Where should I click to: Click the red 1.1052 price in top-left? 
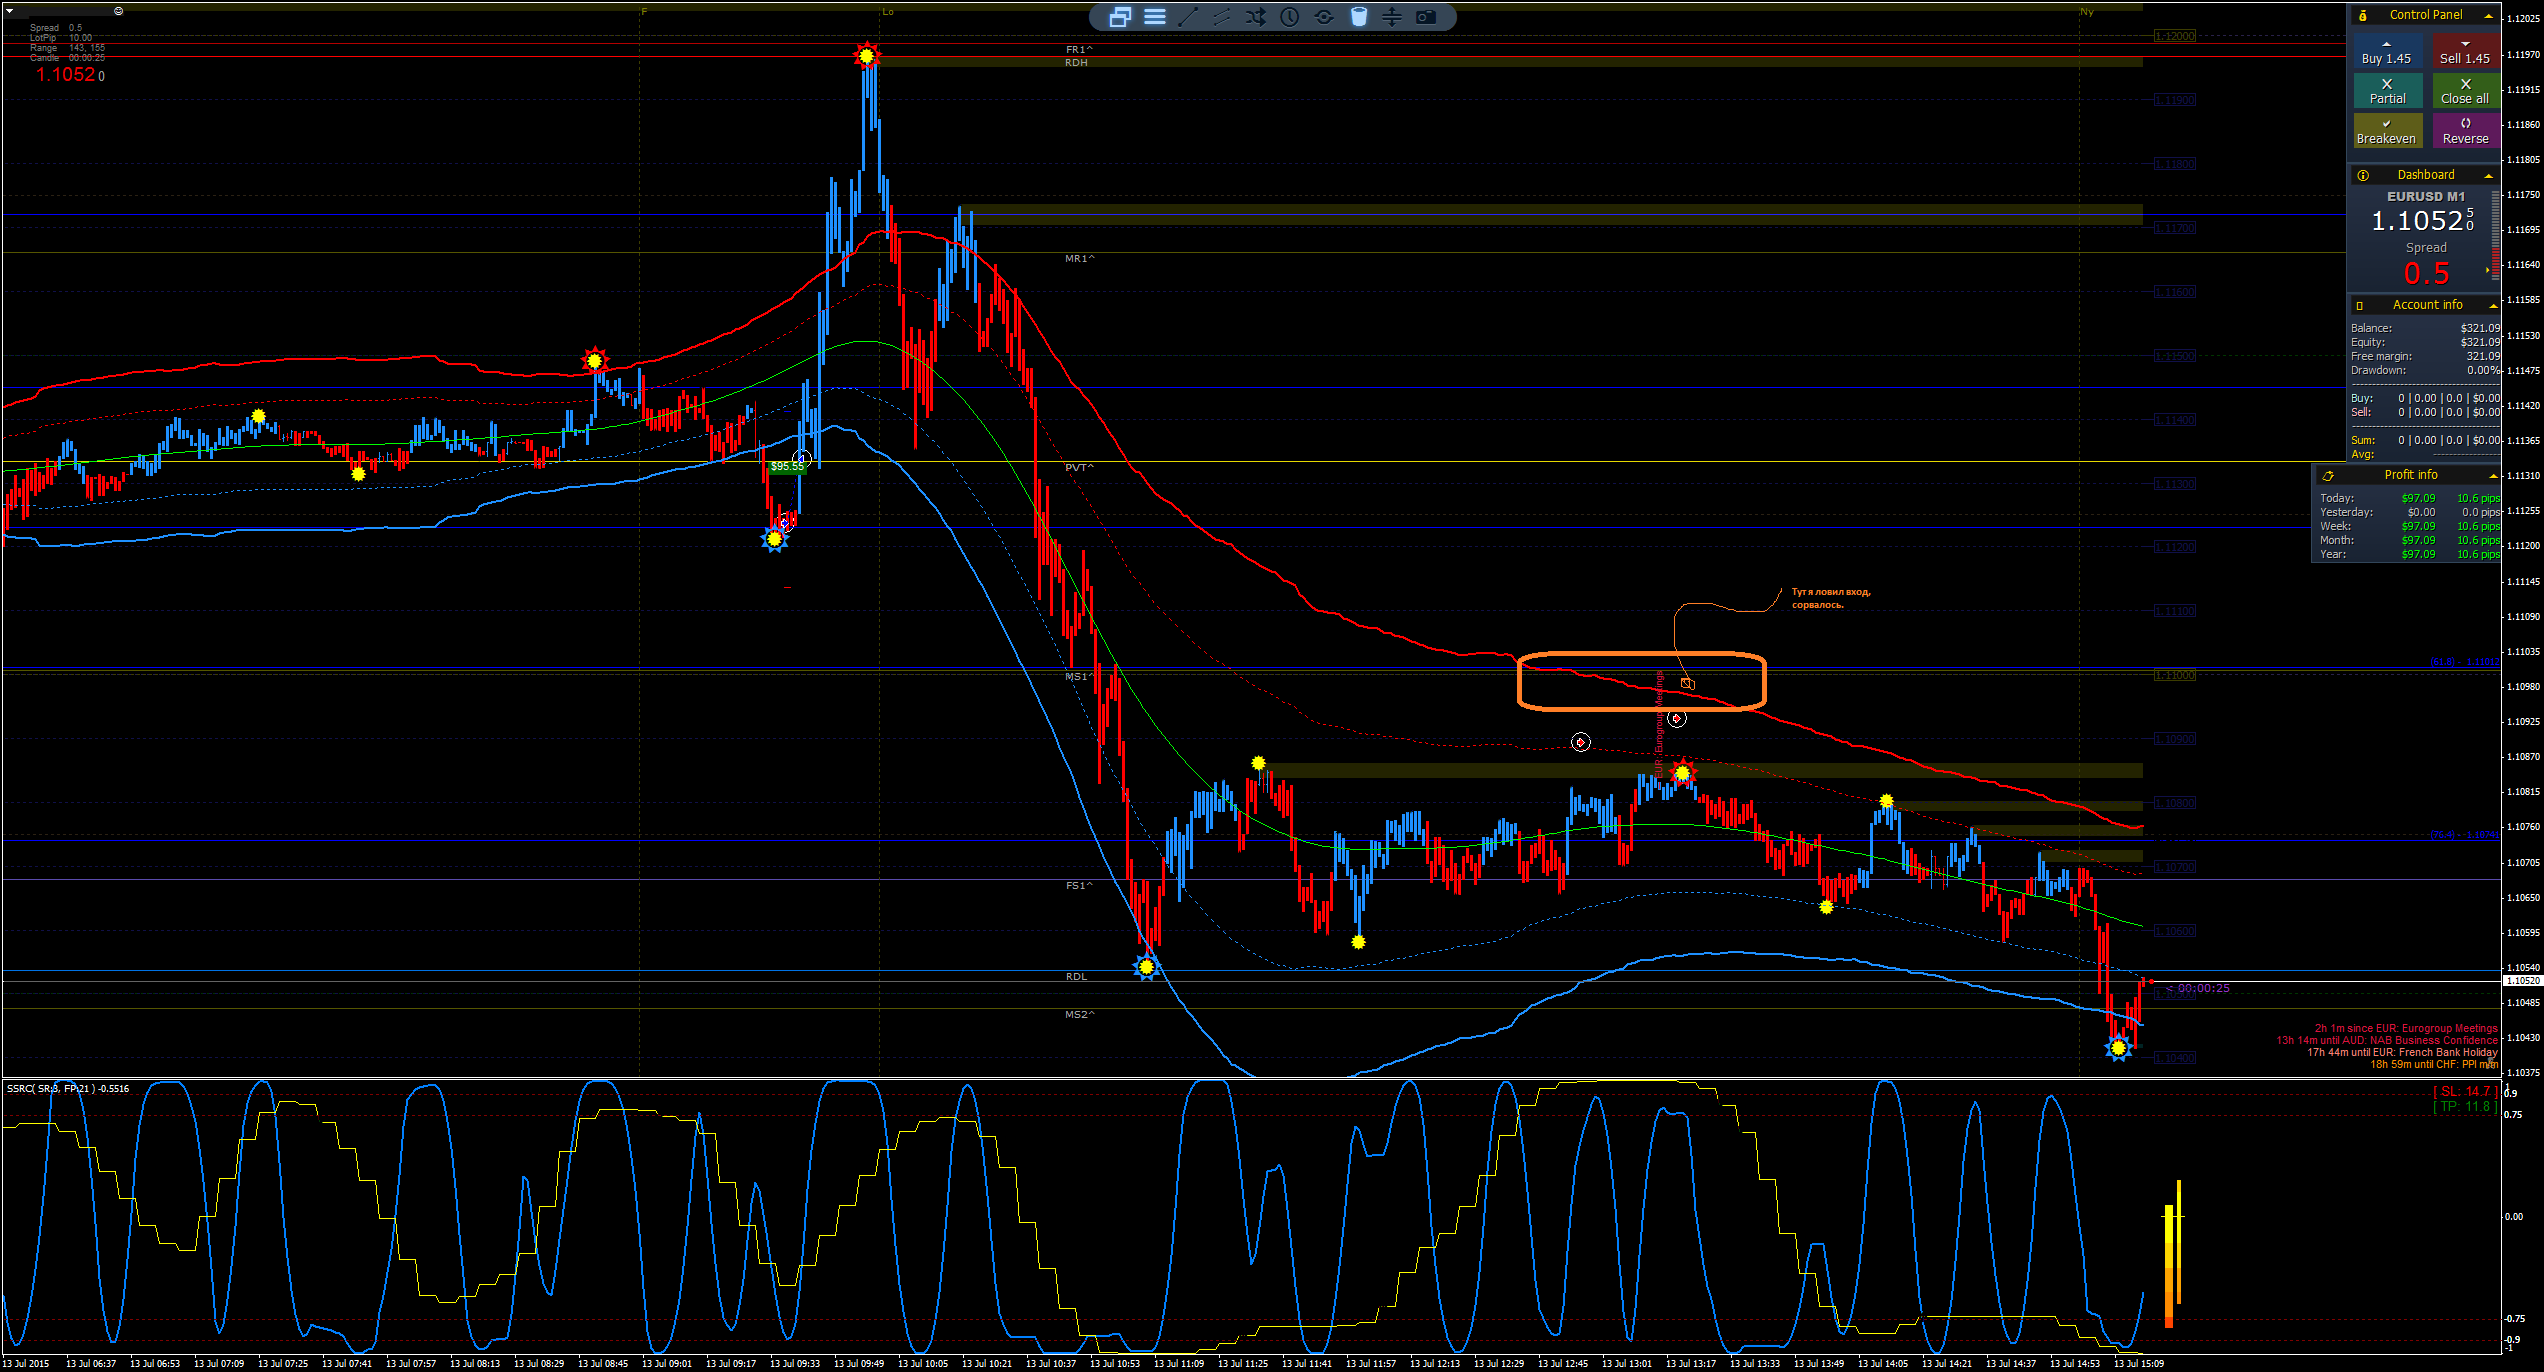[x=66, y=75]
